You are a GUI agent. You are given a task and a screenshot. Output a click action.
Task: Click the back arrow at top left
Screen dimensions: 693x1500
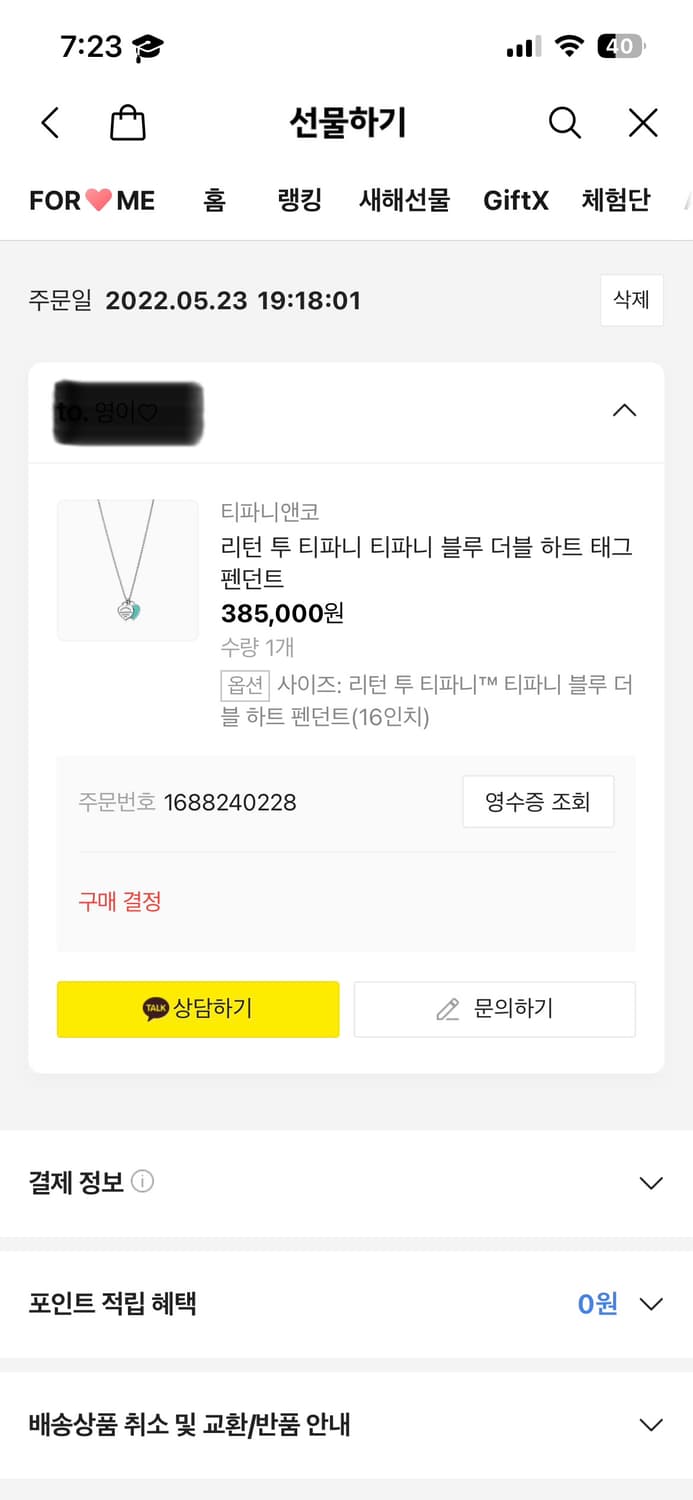tap(50, 121)
